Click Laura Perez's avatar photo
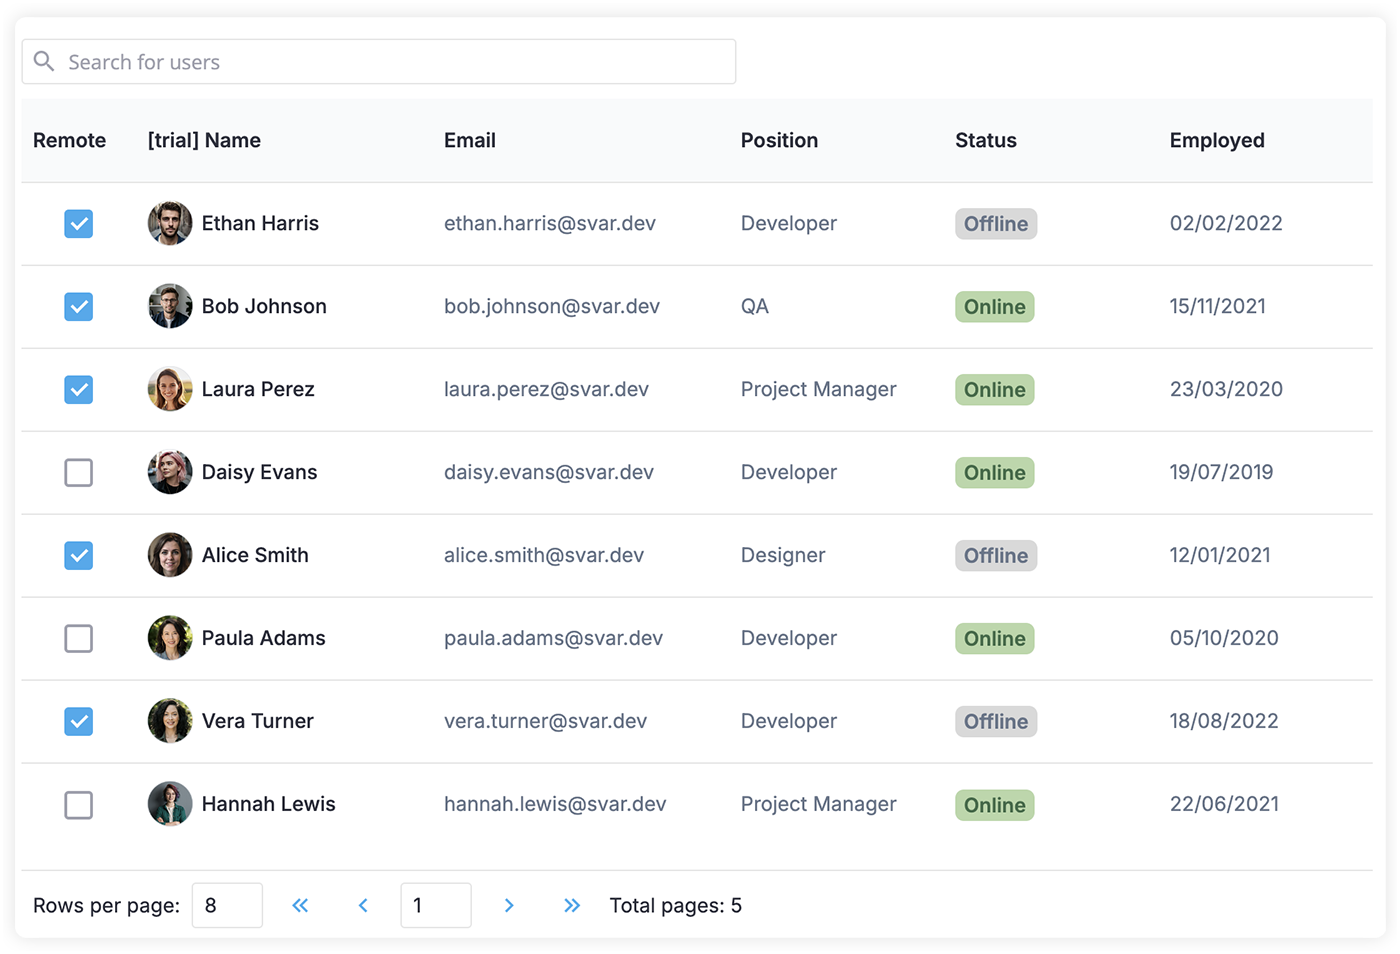Image resolution: width=1400 pixels, height=954 pixels. 170,389
